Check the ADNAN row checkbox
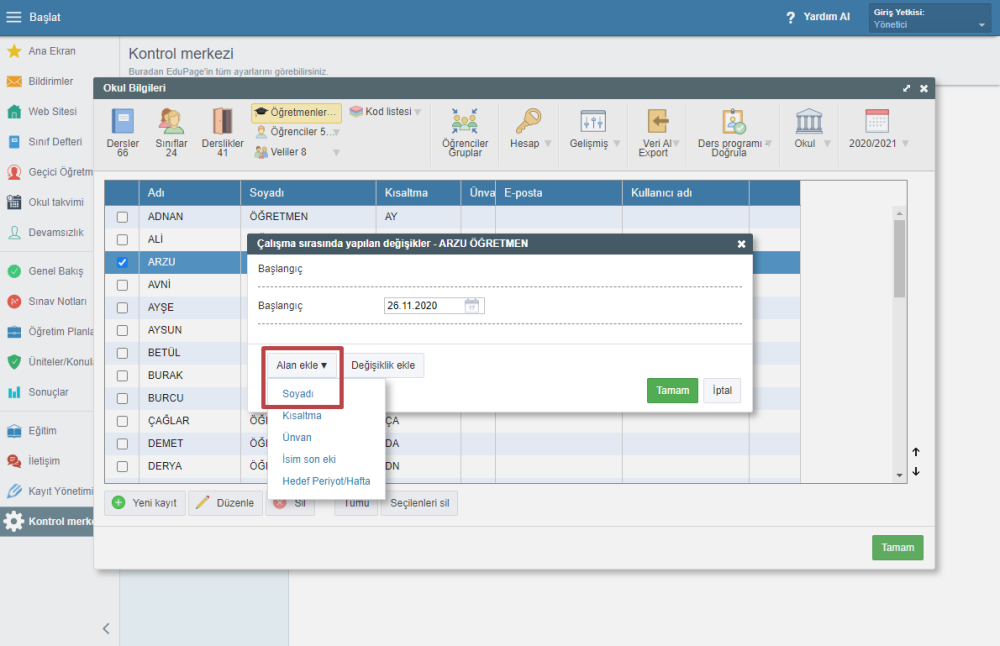1000x646 pixels. (x=122, y=217)
